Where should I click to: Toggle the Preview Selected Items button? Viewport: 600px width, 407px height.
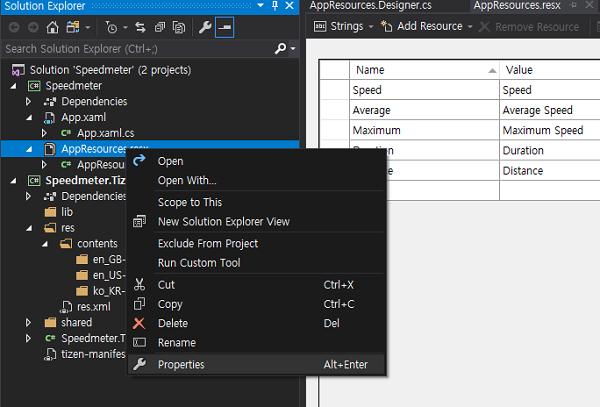(x=224, y=27)
